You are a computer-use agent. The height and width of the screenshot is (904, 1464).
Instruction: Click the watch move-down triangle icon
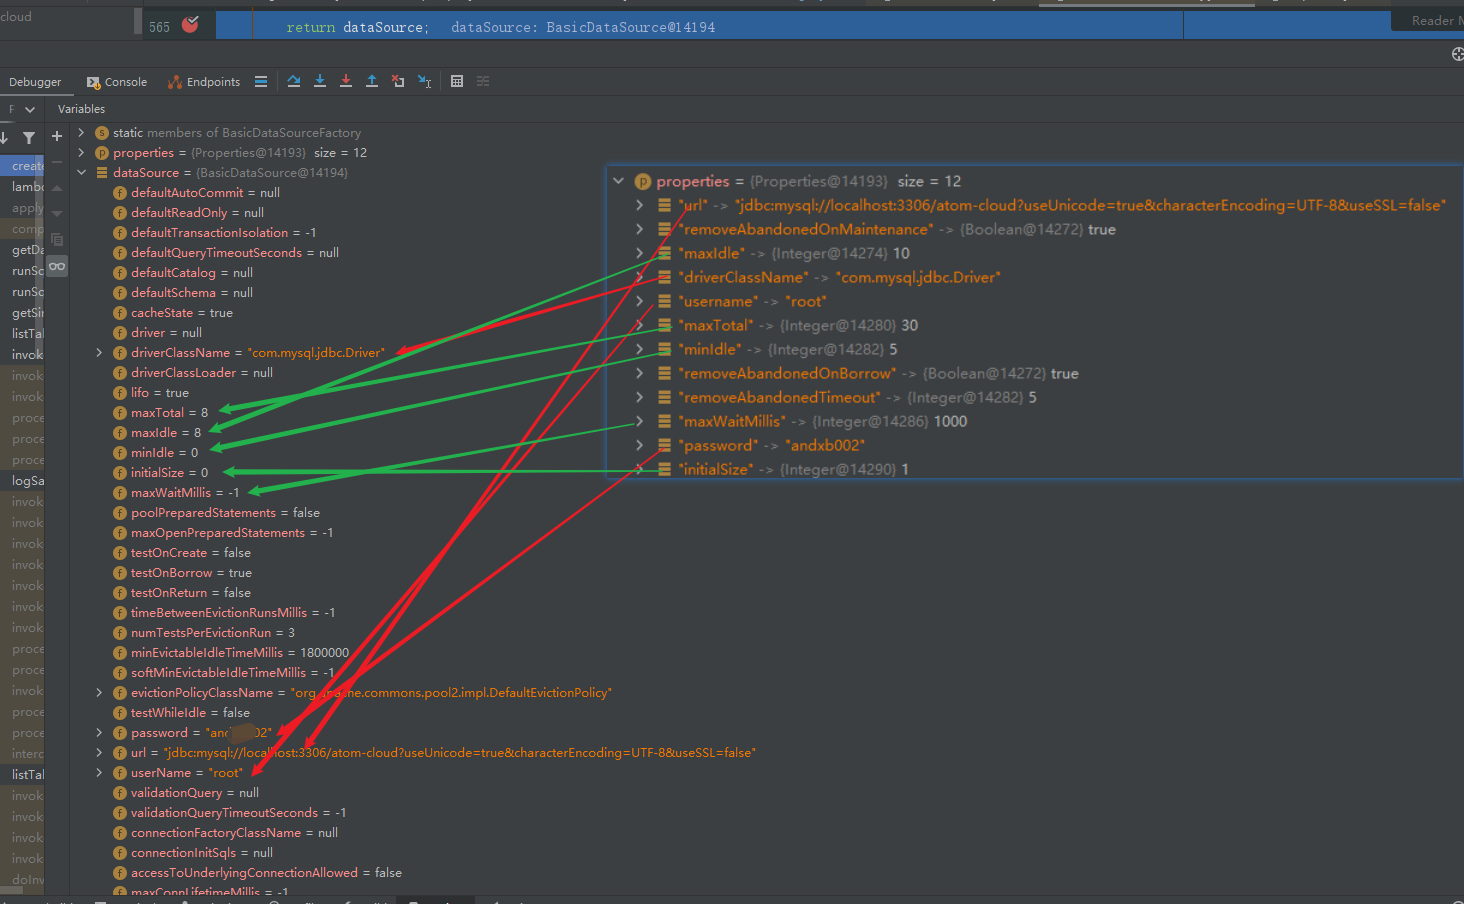57,213
